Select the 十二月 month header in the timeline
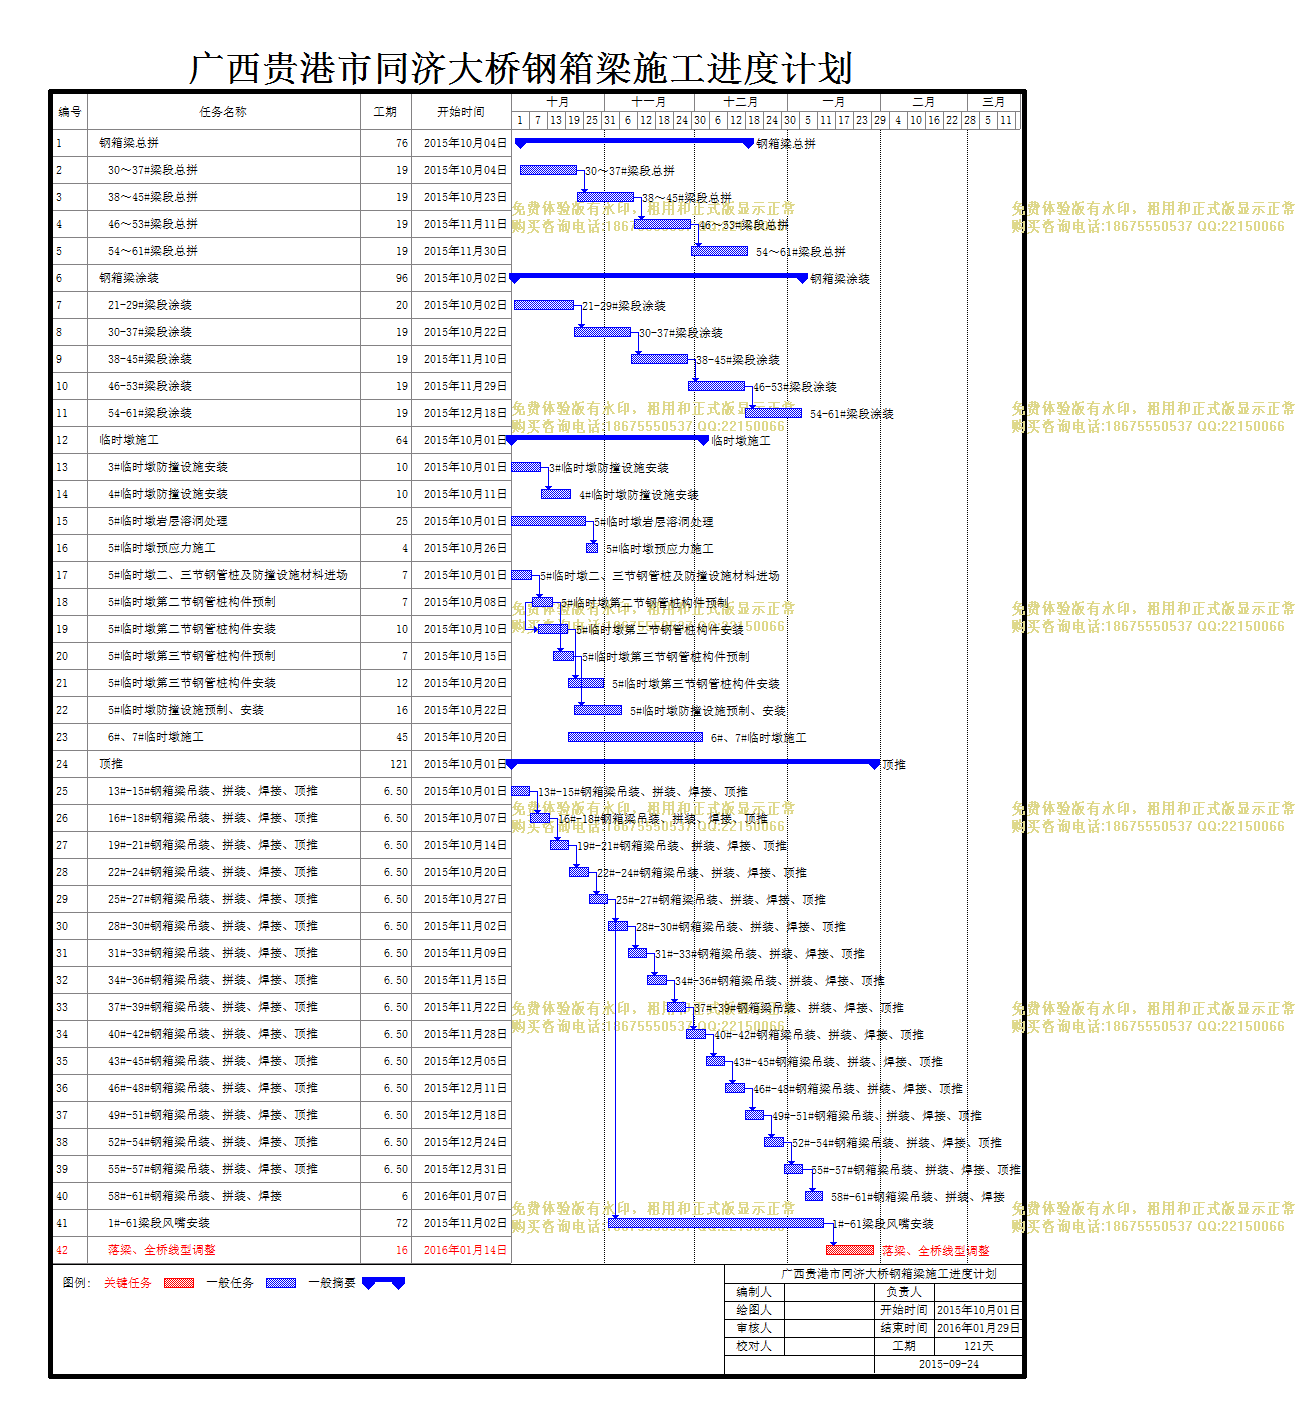This screenshot has height=1425, width=1295. [741, 102]
